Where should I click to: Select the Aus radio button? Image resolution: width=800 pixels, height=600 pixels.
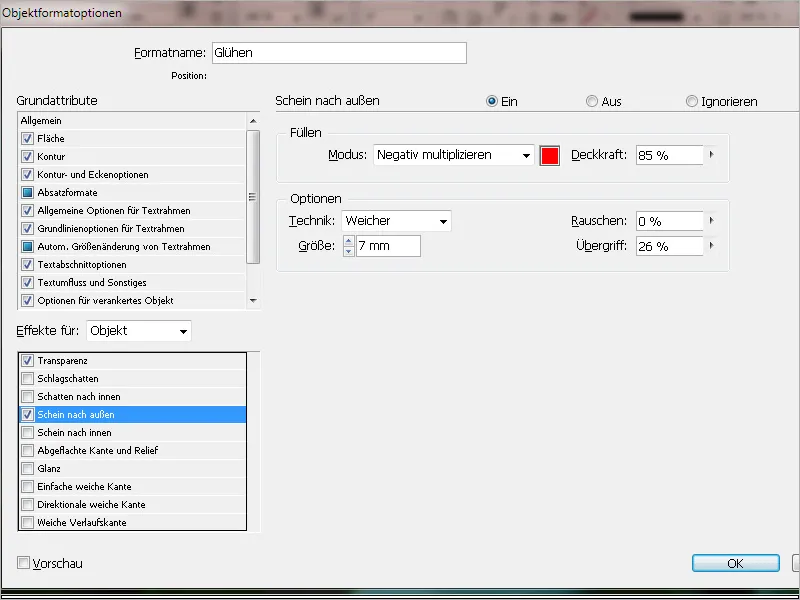(591, 101)
